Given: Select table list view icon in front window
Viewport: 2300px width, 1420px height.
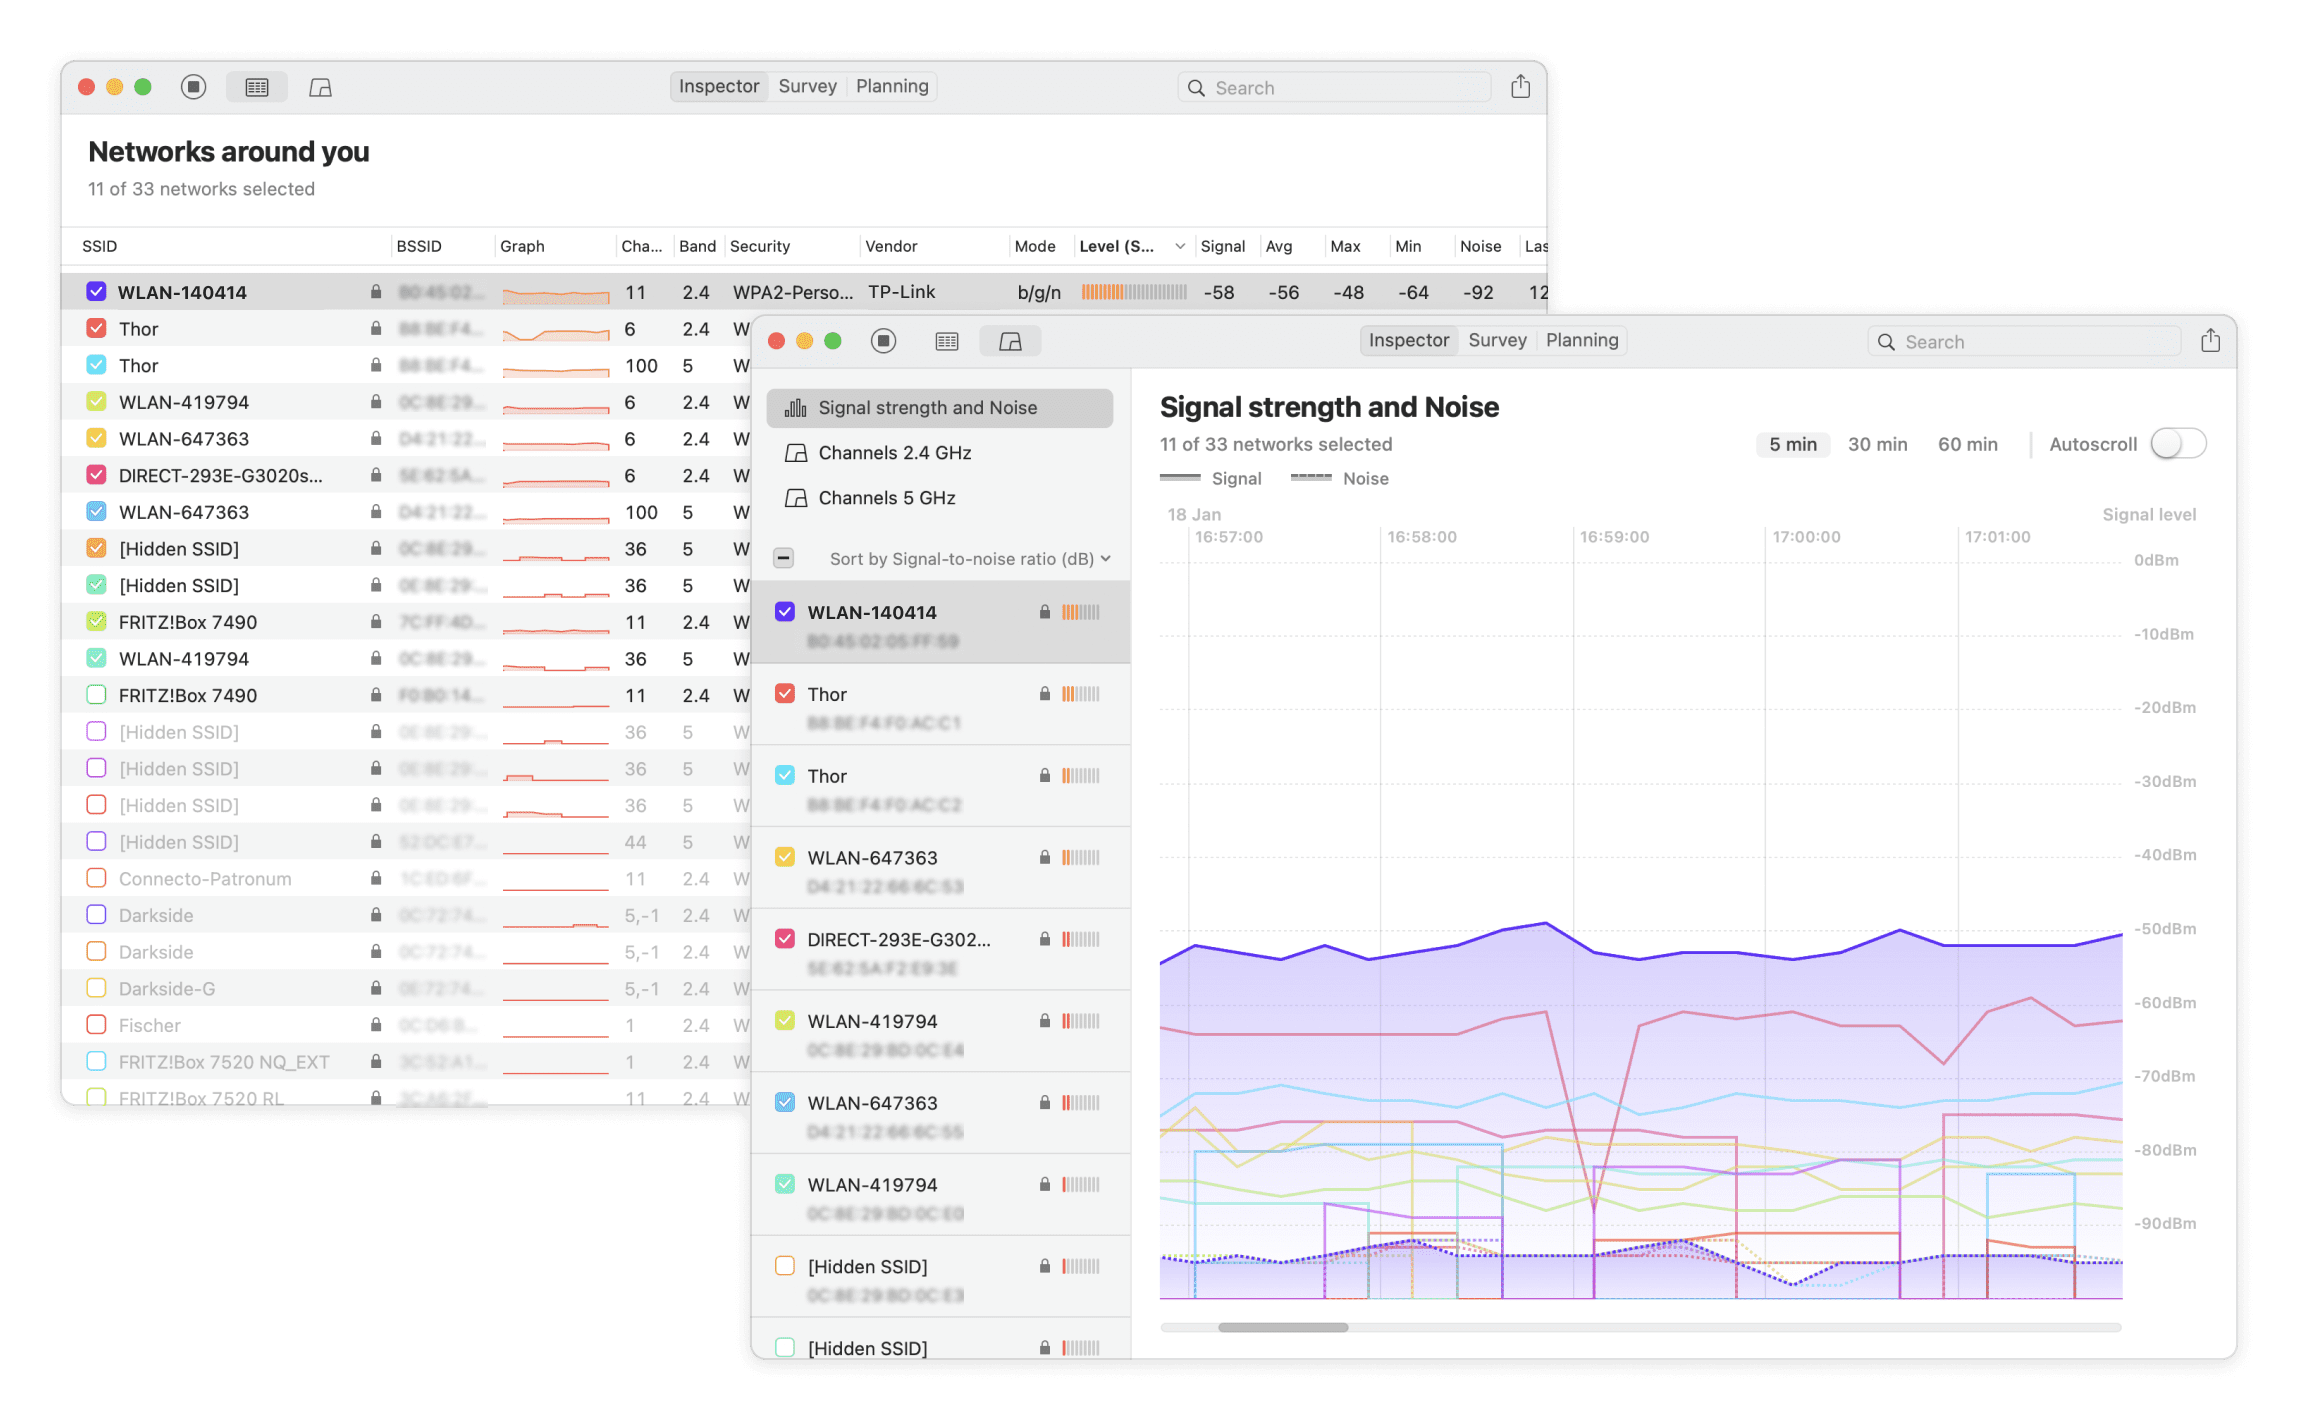Looking at the screenshot, I should (947, 342).
